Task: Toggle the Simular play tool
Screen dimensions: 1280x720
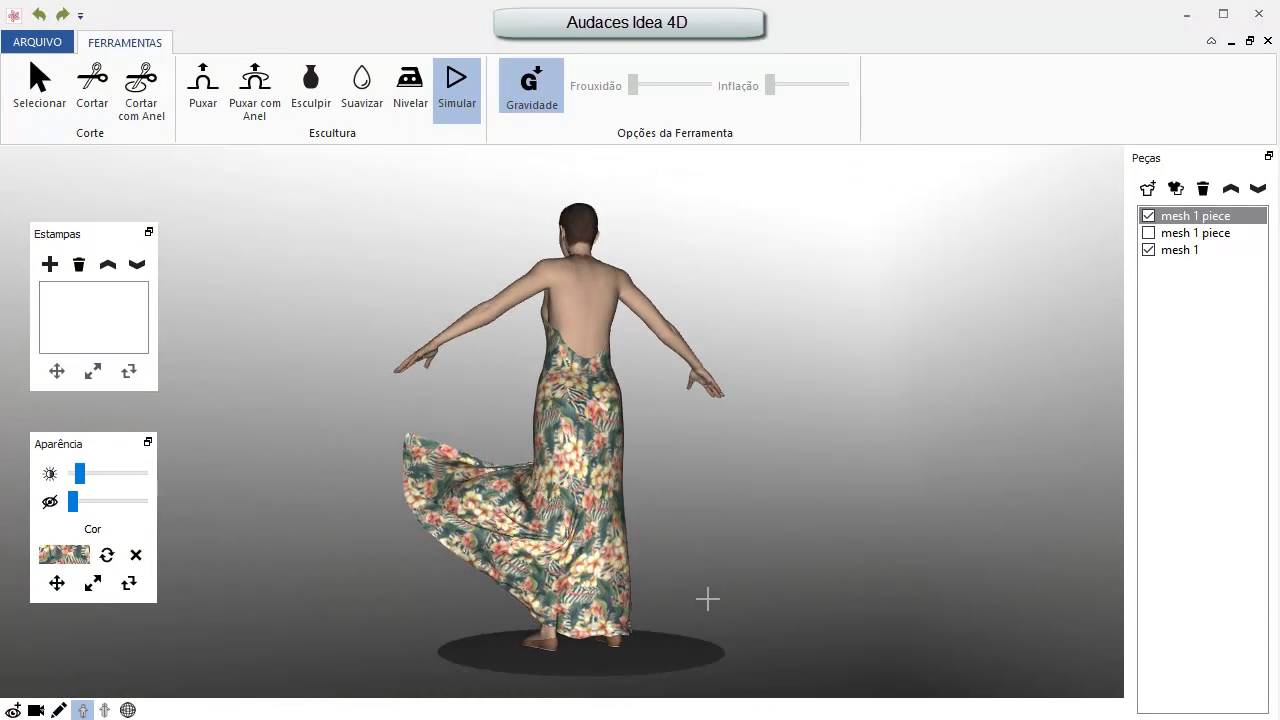Action: pyautogui.click(x=457, y=90)
